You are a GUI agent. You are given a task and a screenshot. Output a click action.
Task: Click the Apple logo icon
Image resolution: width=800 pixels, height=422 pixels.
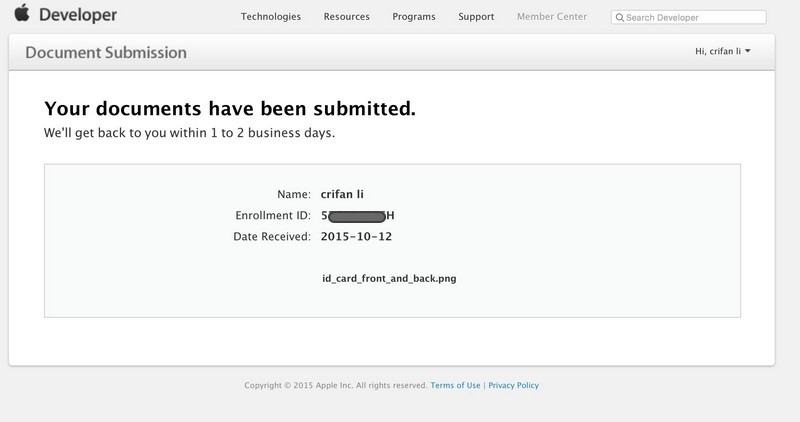(22, 13)
